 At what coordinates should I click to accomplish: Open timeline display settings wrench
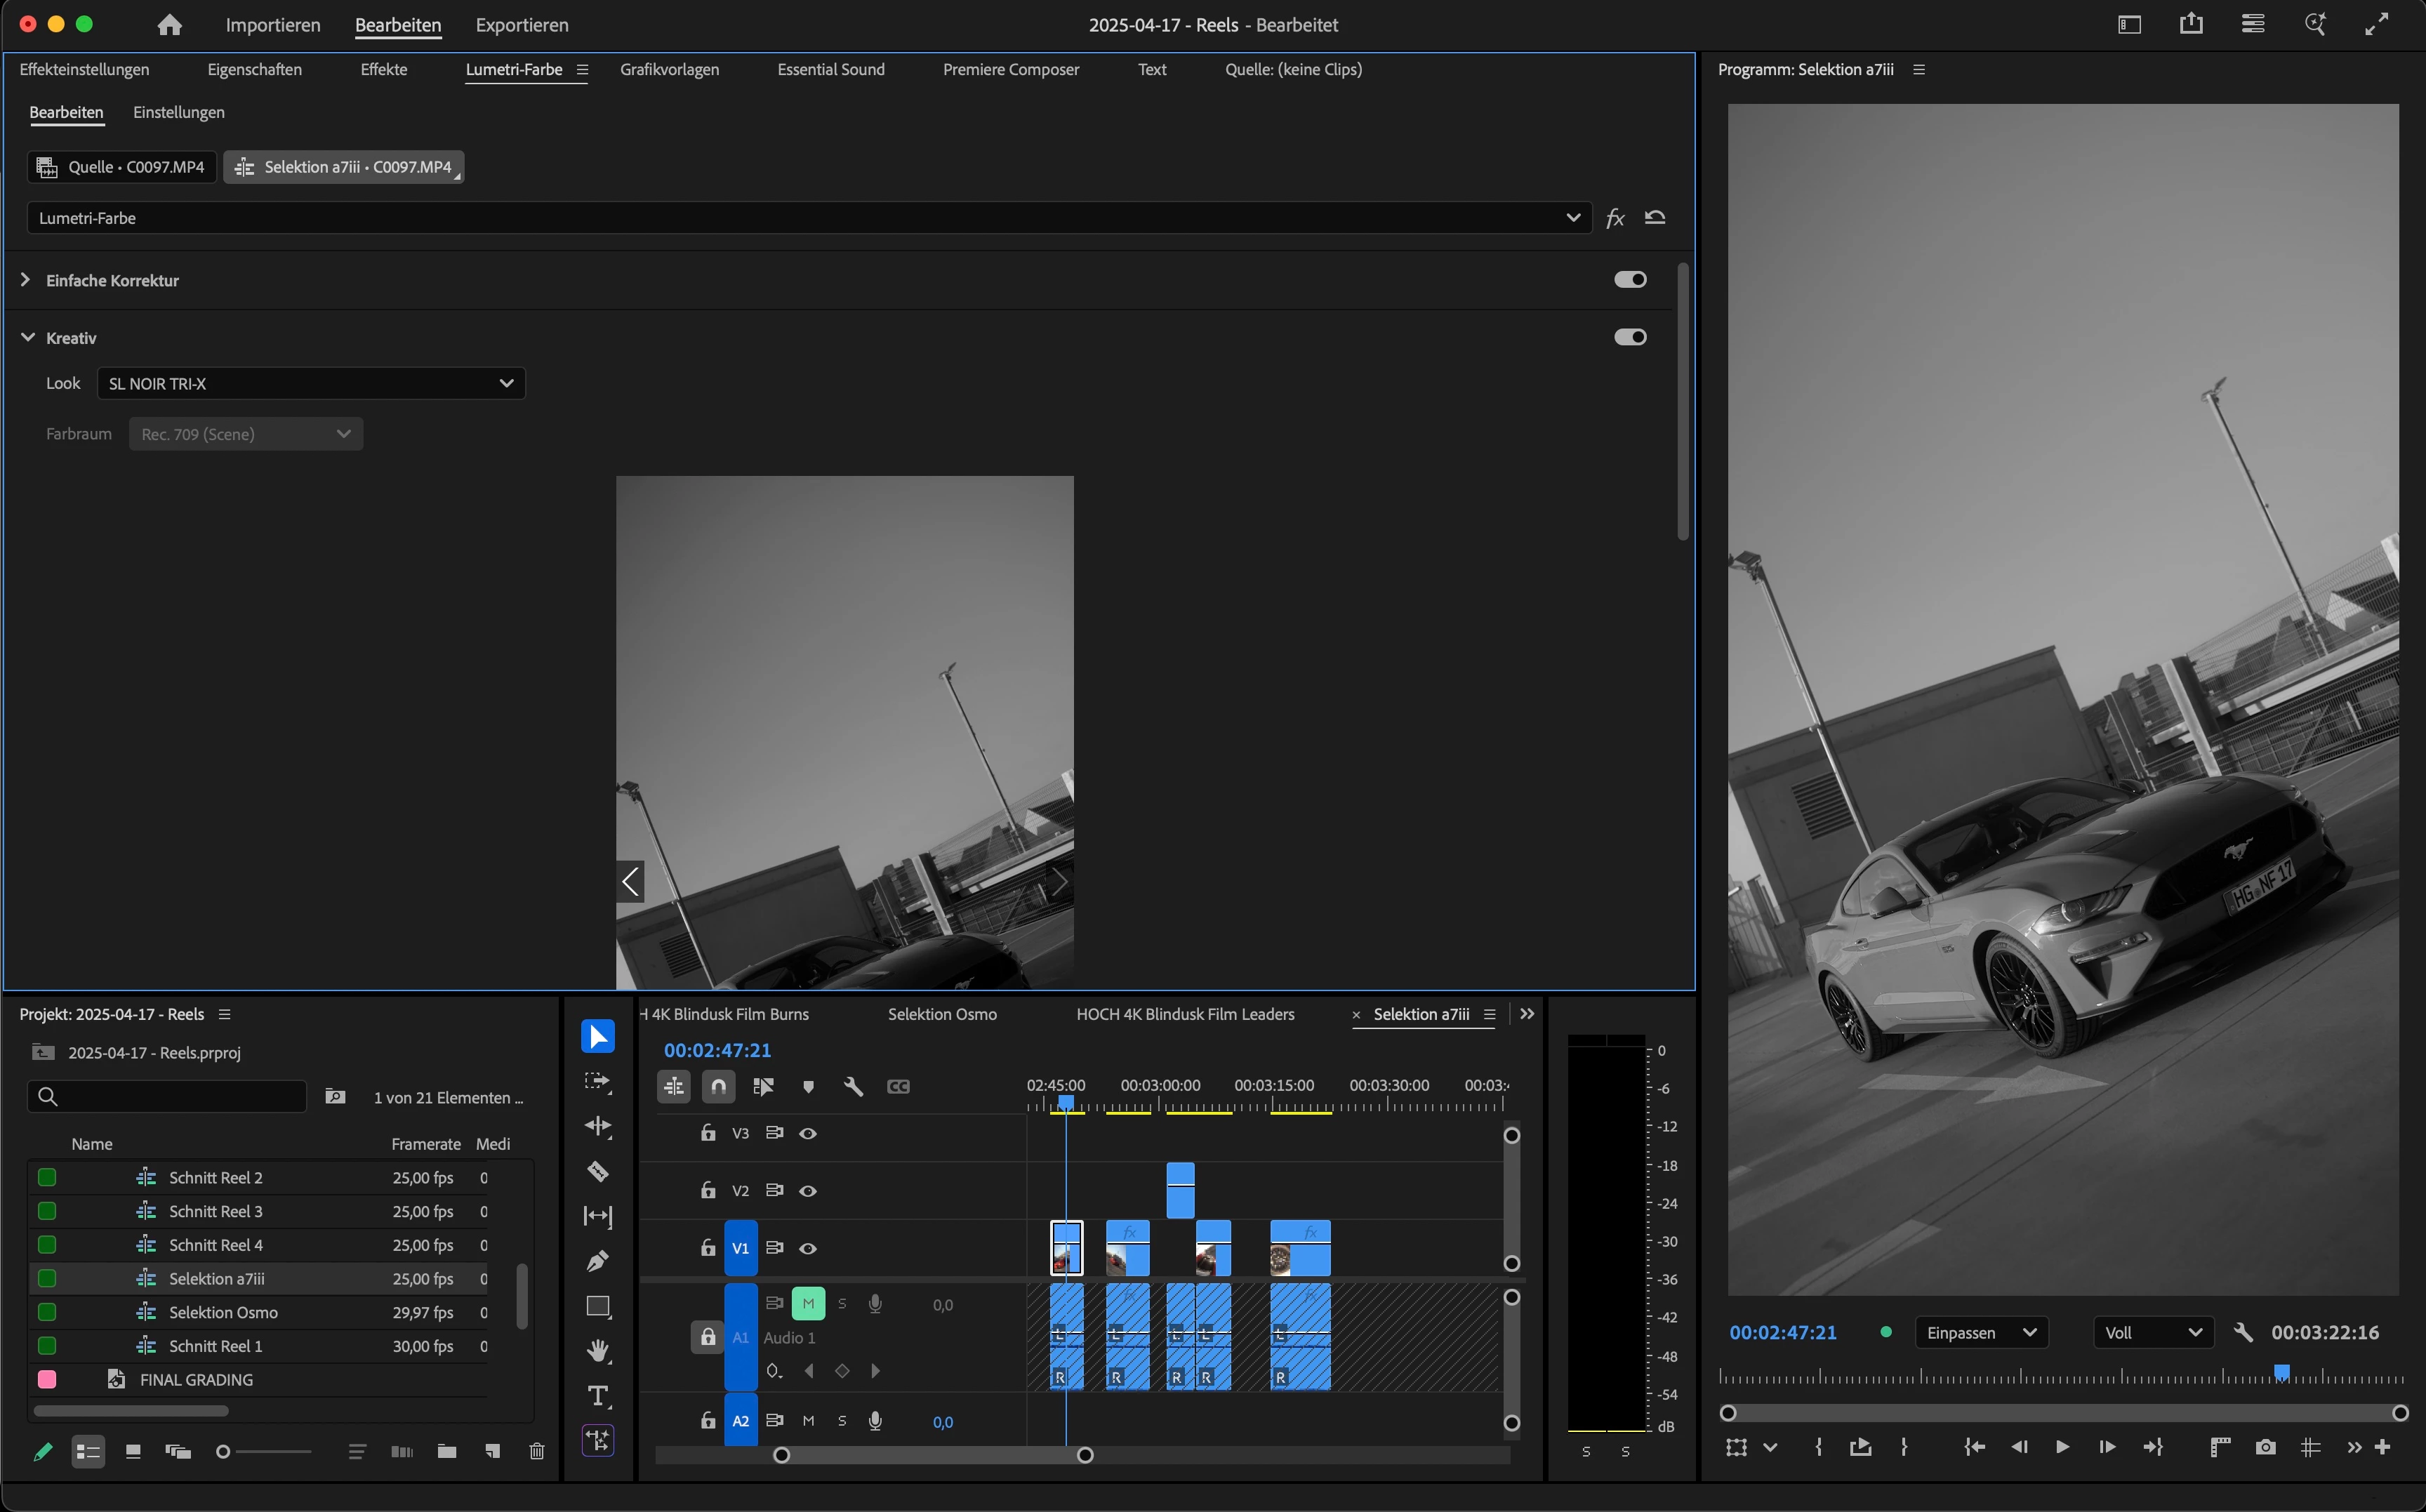853,1086
